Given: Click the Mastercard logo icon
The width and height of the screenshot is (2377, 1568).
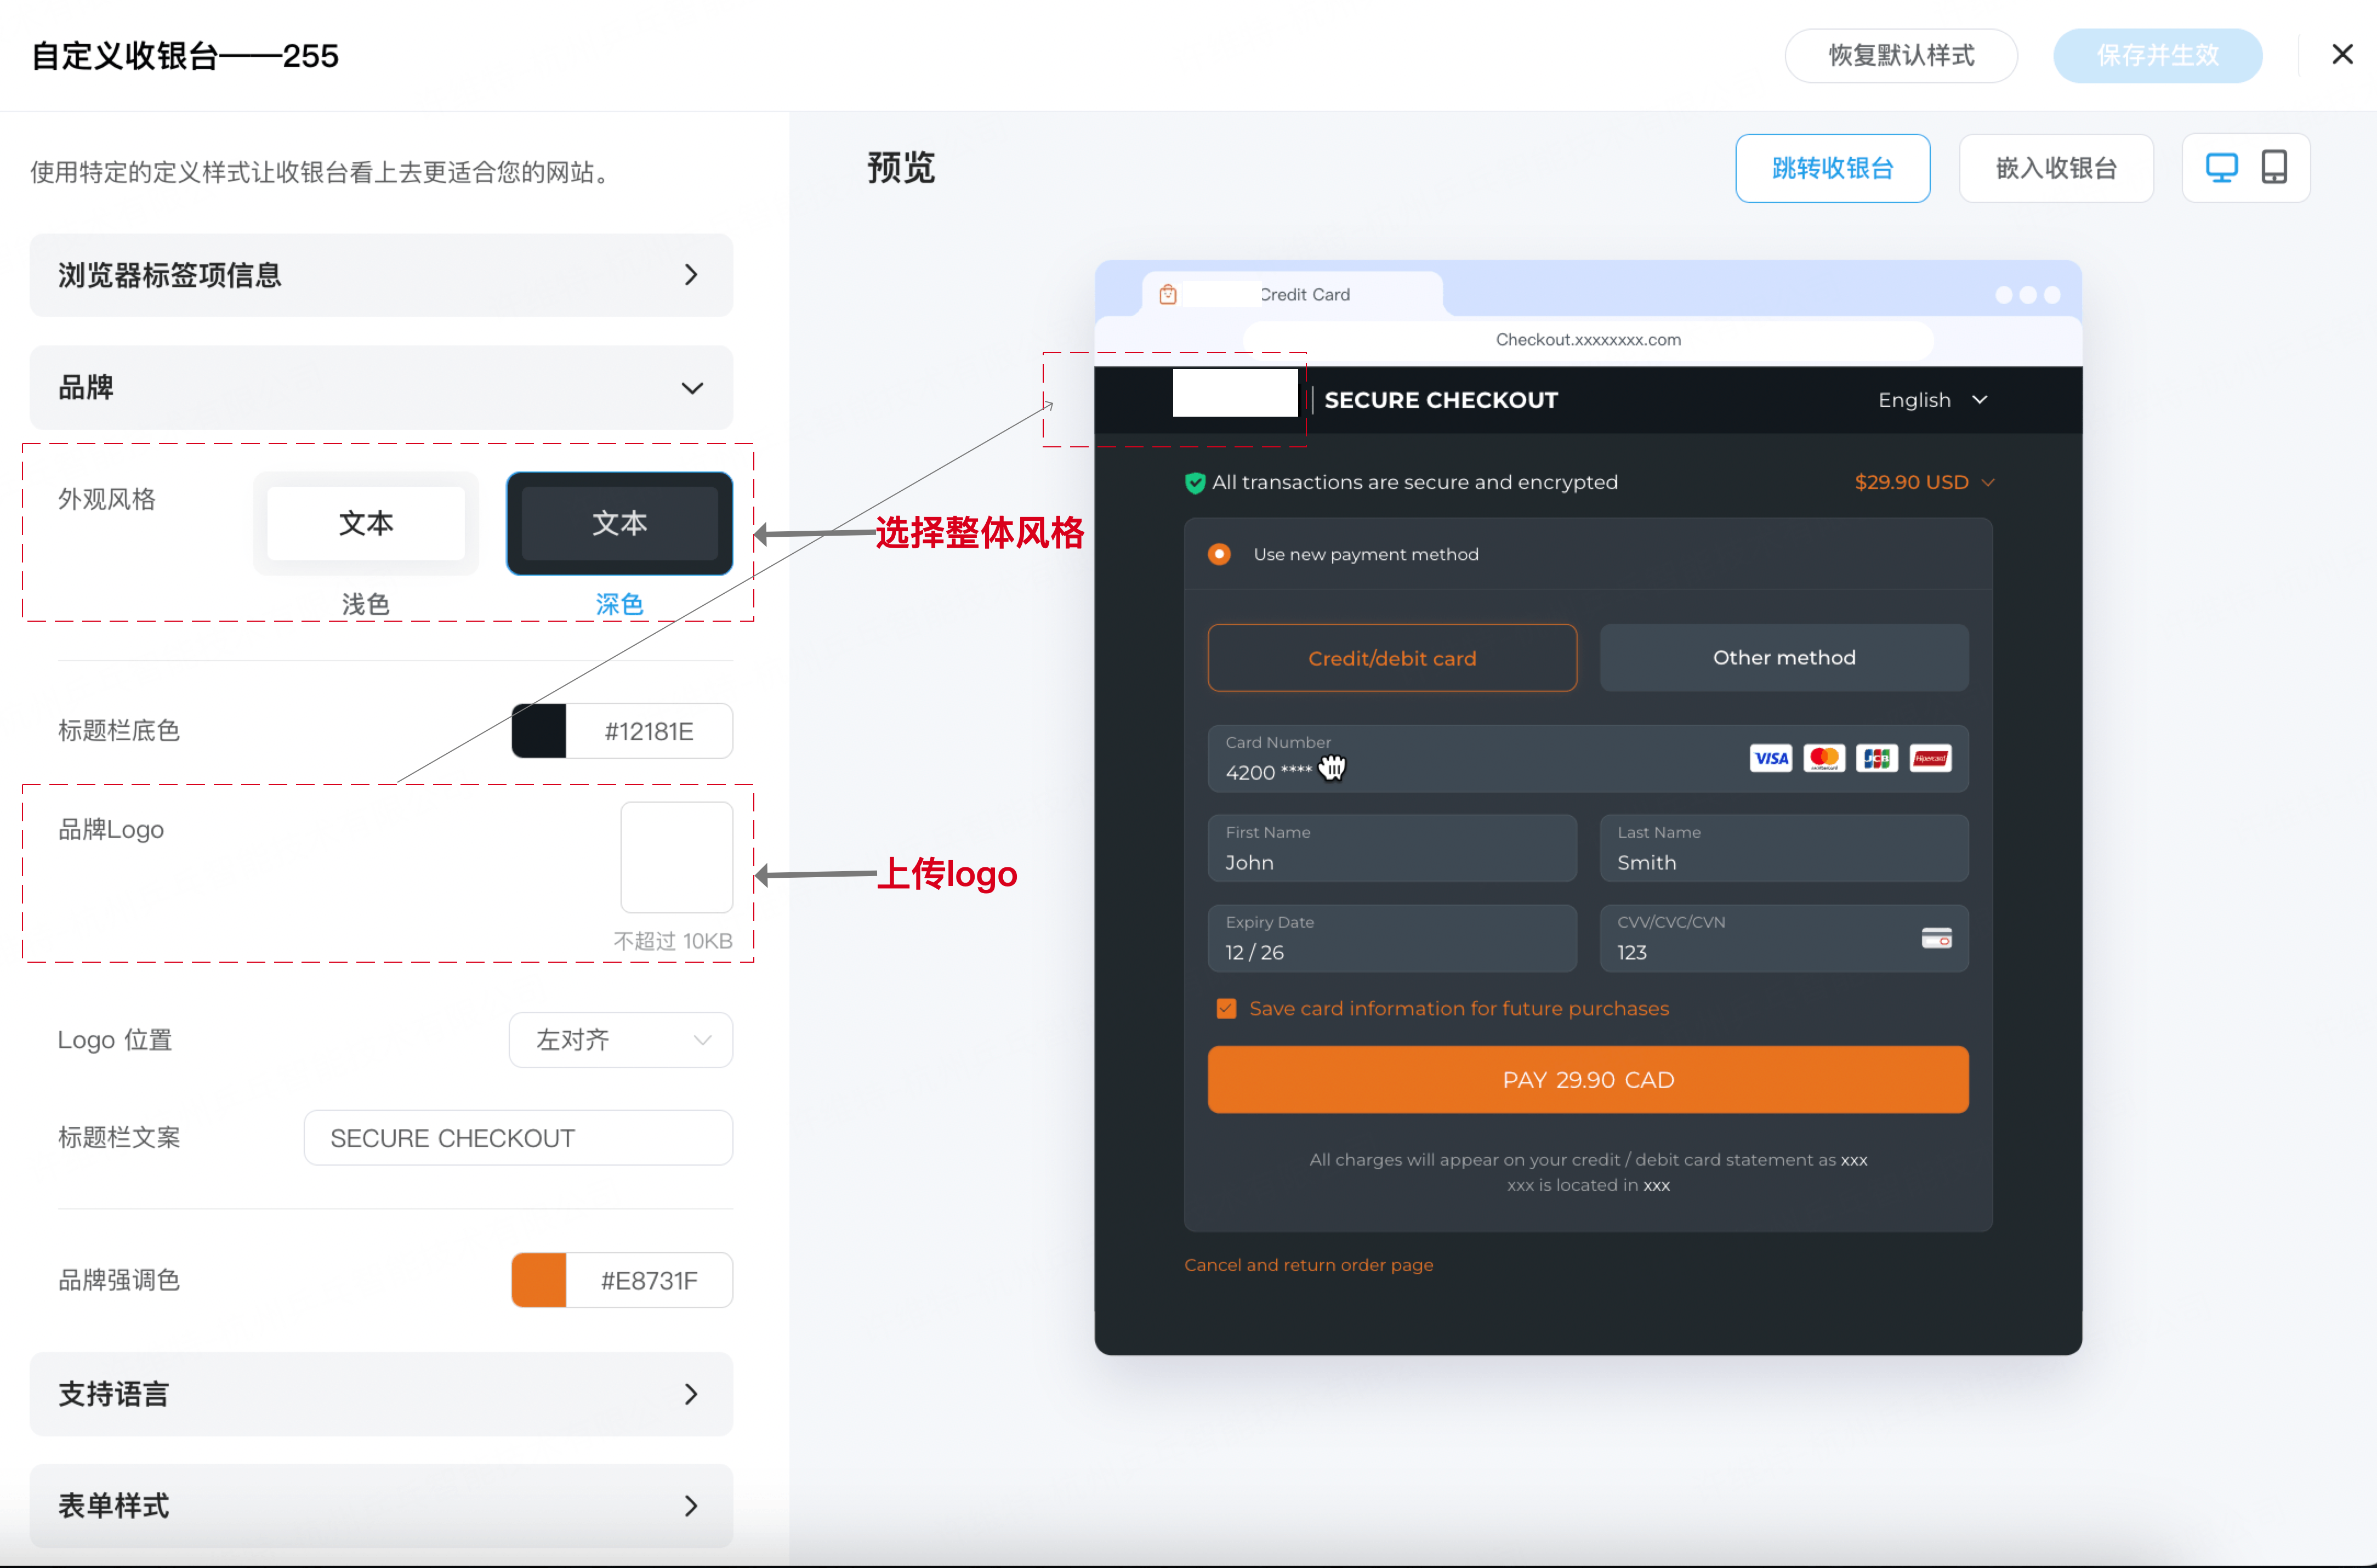Looking at the screenshot, I should pyautogui.click(x=1824, y=758).
